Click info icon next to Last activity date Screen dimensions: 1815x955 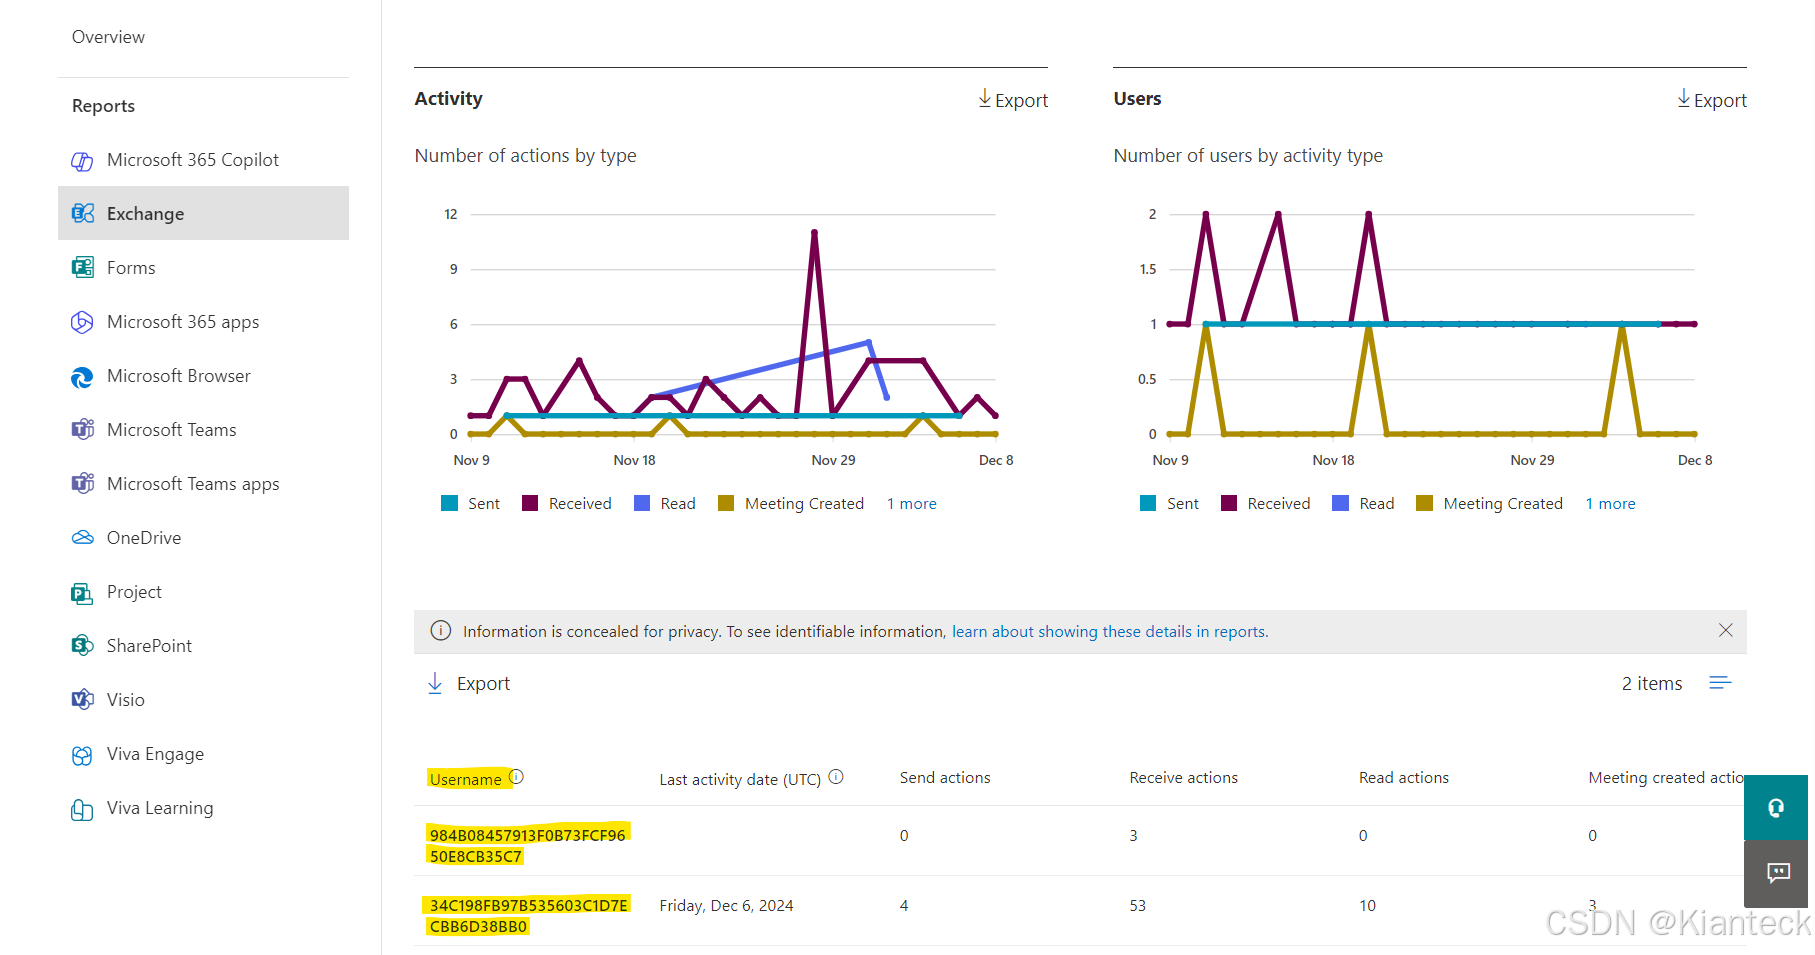click(x=836, y=777)
